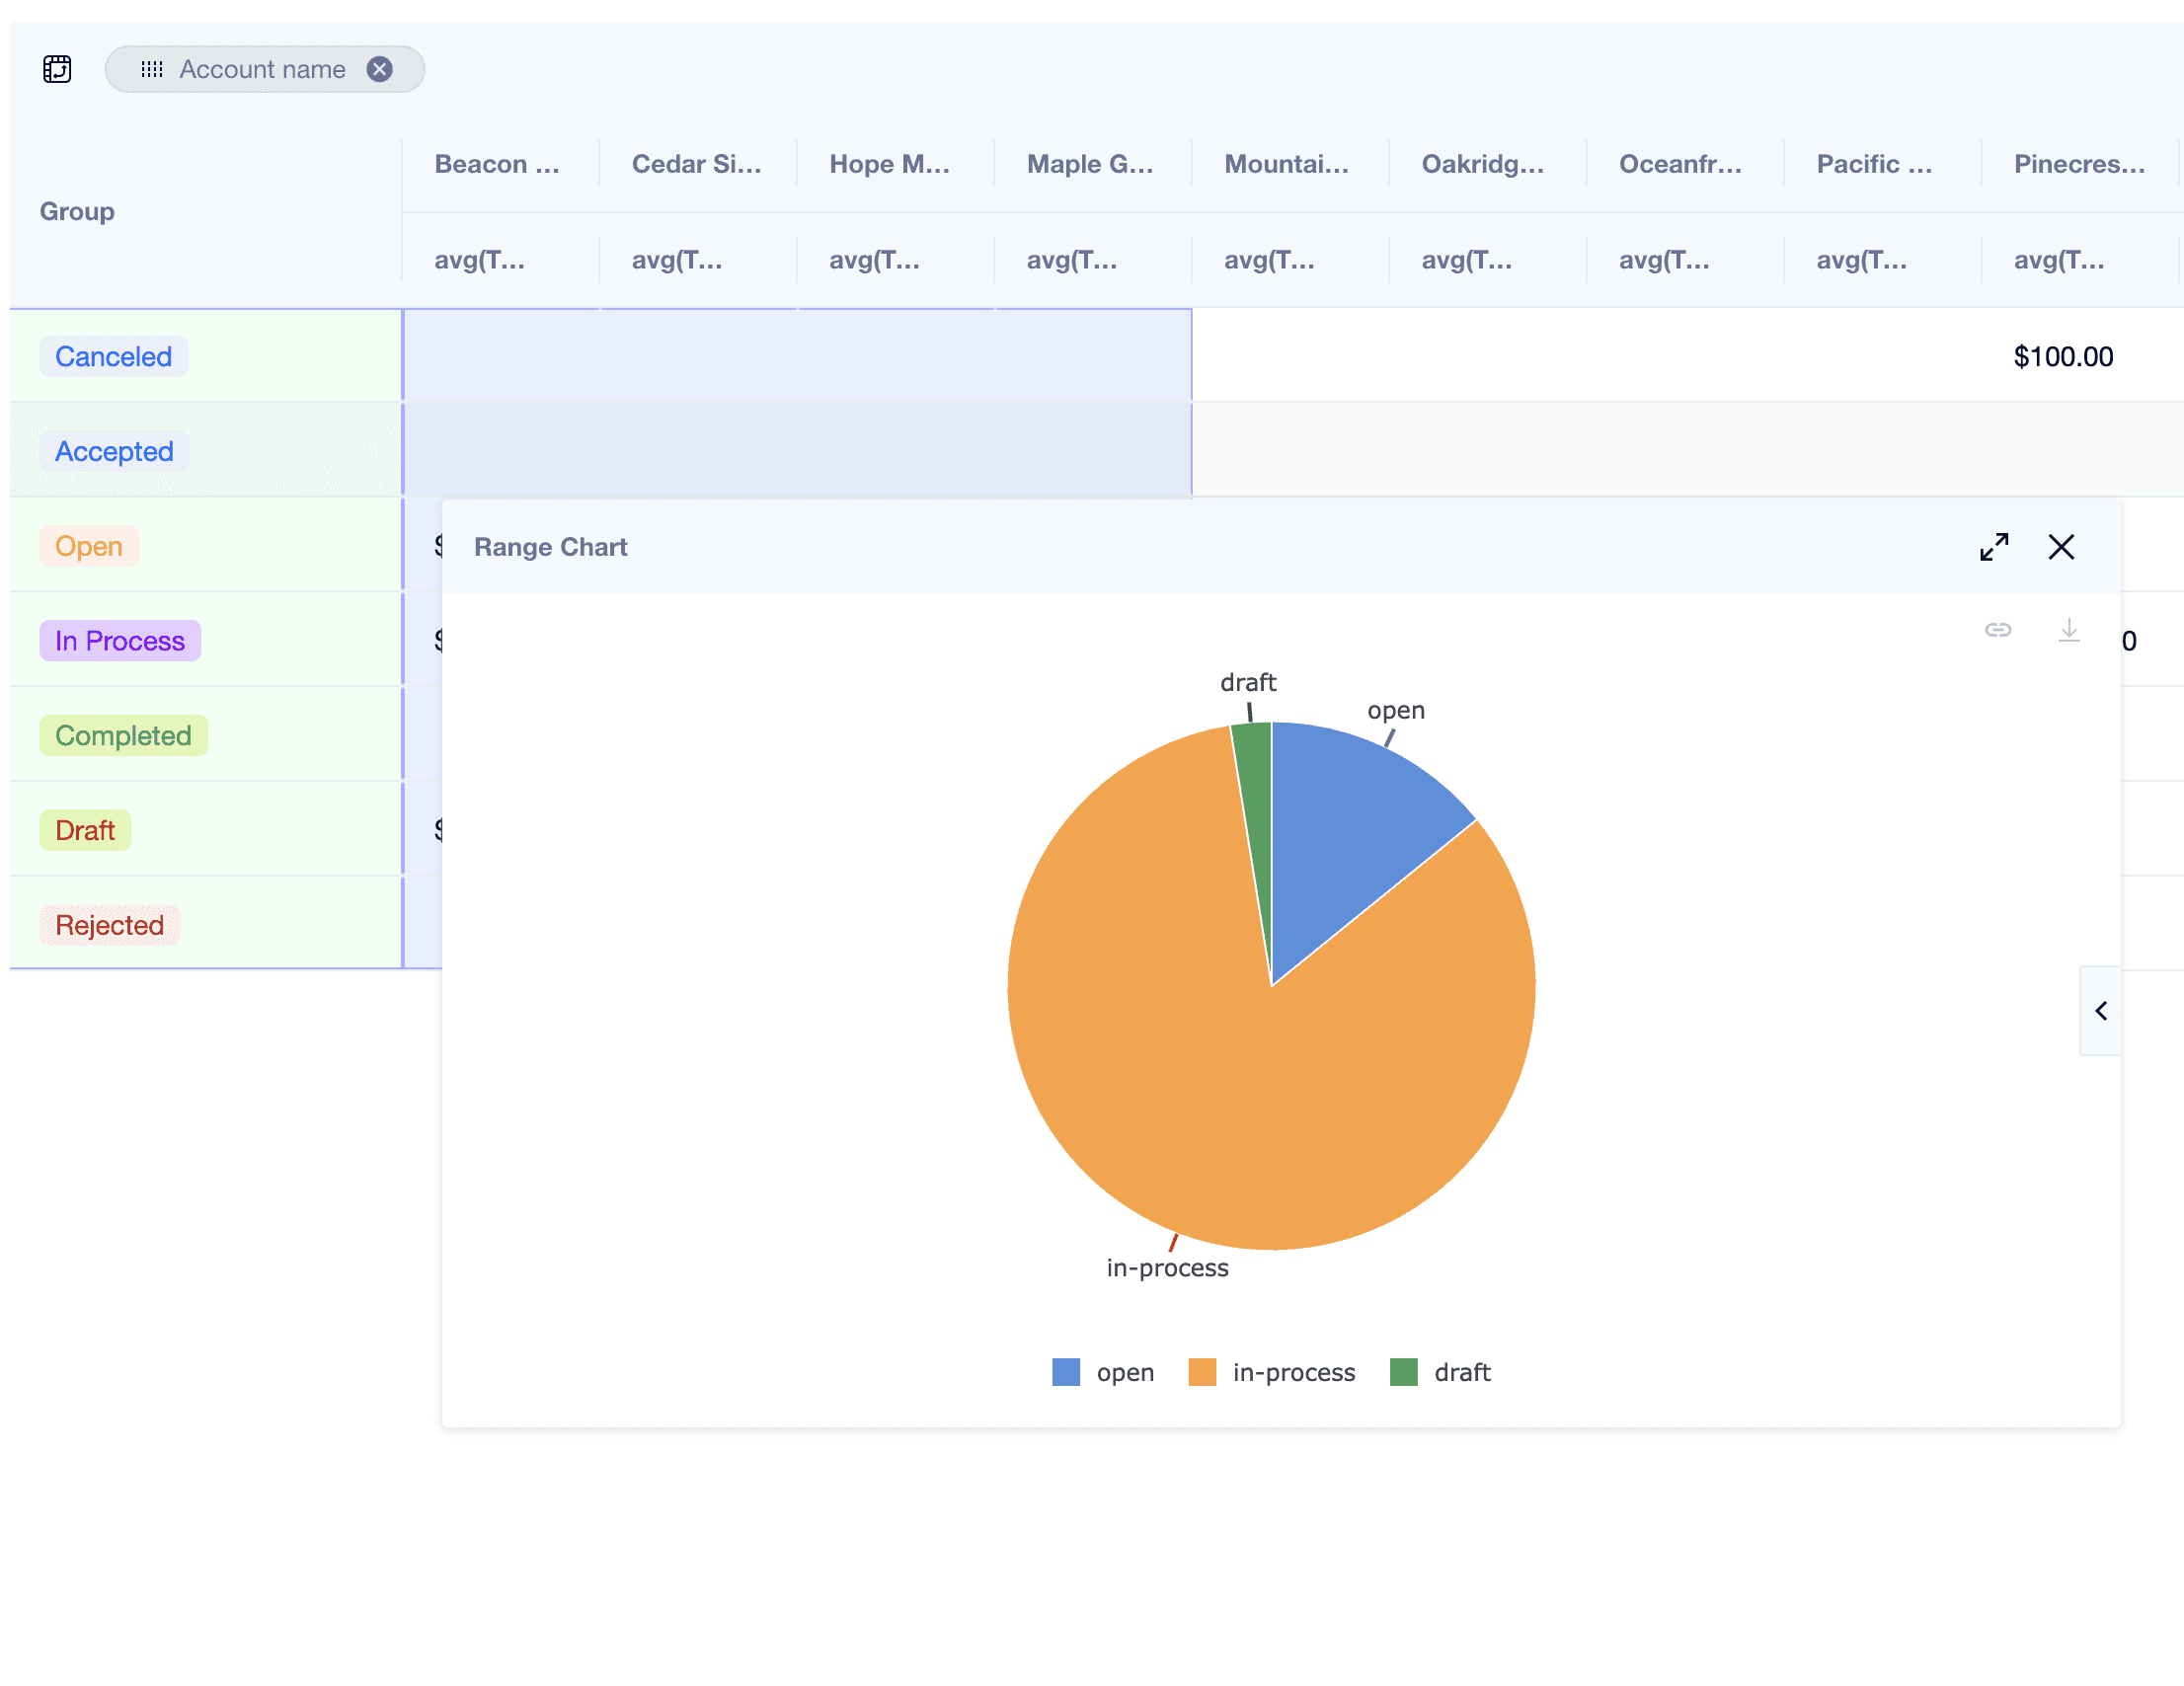This screenshot has width=2184, height=1686.
Task: Close the Range Chart panel
Action: pyautogui.click(x=2060, y=547)
